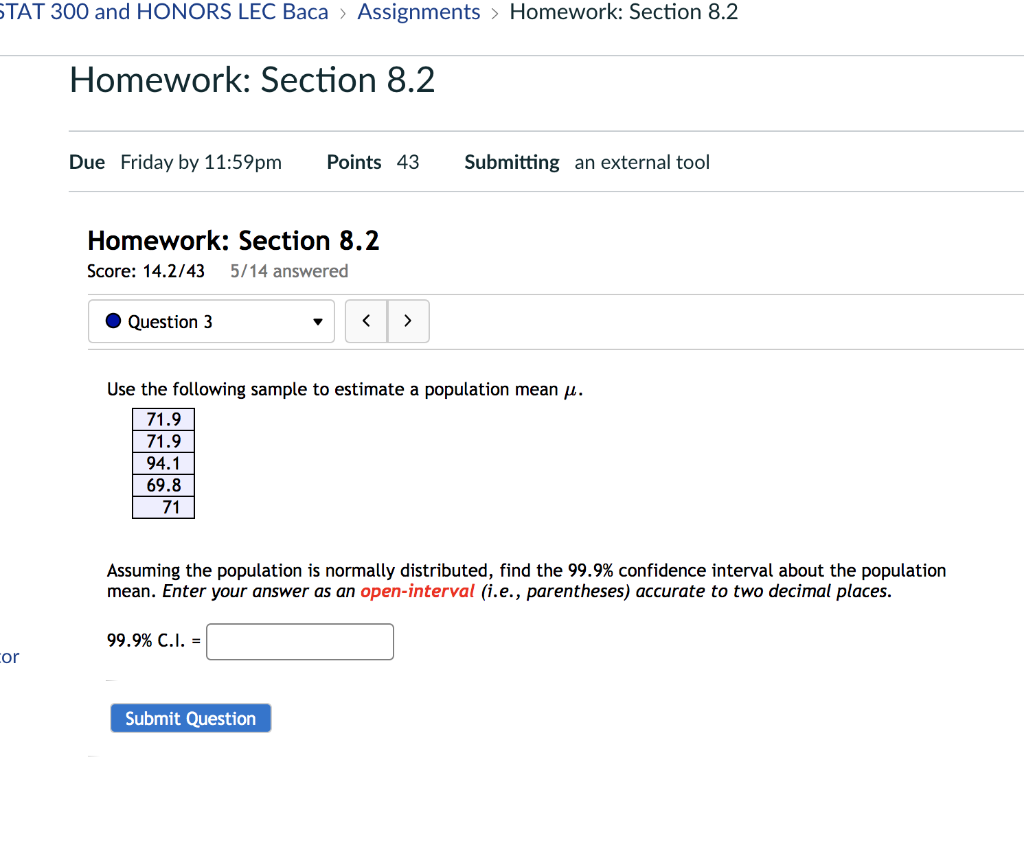Image resolution: width=1024 pixels, height=856 pixels.
Task: Click the blue answered-status dot beside Question 3
Action: 113,321
